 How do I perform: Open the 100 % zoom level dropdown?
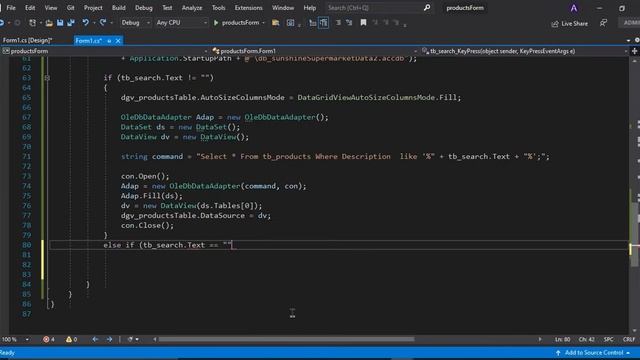(16, 339)
